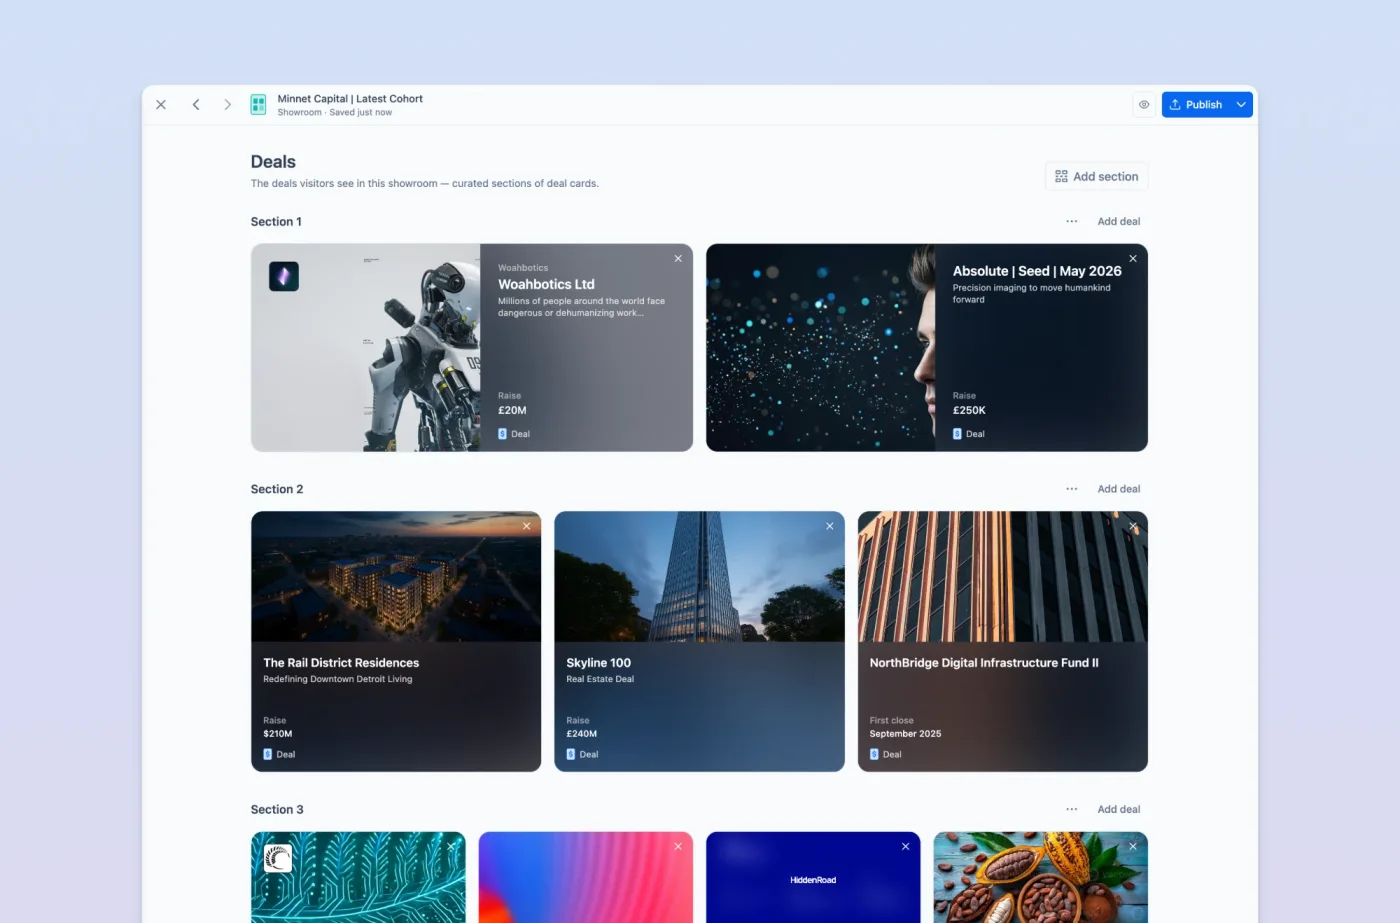1400x923 pixels.
Task: Open the Skyline 100 skyscraper image
Action: pyautogui.click(x=700, y=577)
